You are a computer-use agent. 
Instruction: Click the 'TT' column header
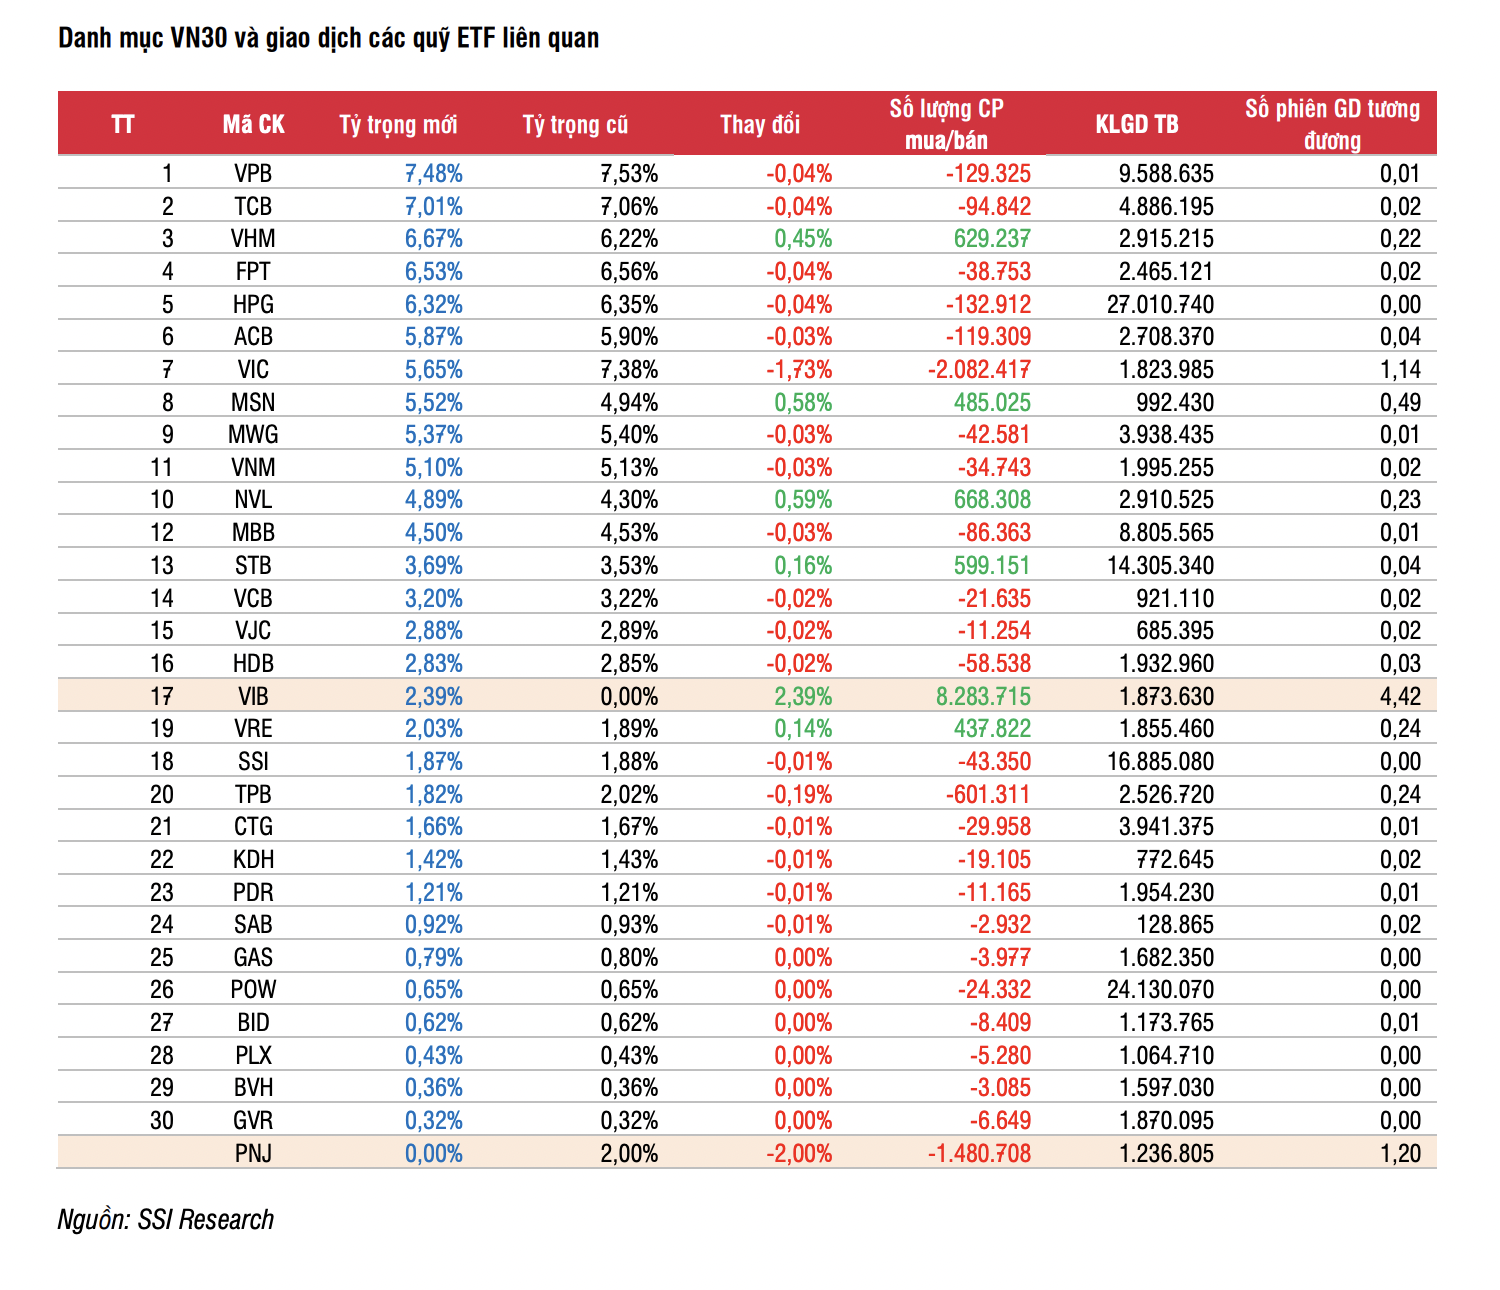(123, 124)
